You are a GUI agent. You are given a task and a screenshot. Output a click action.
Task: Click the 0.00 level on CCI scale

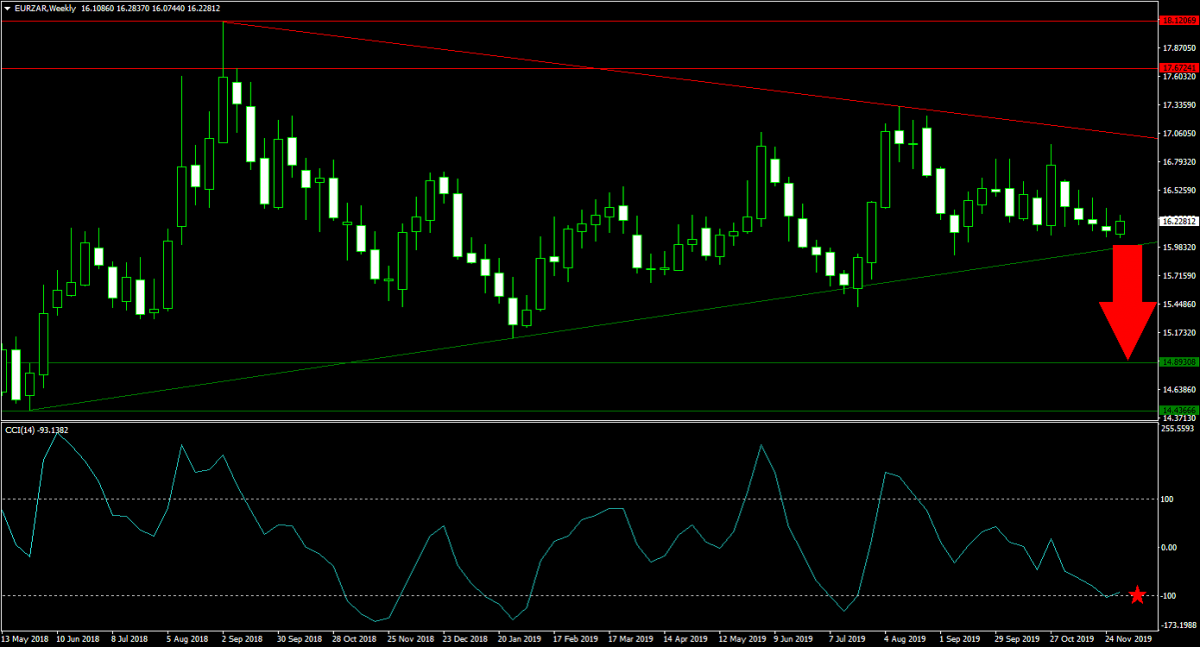pyautogui.click(x=1169, y=547)
